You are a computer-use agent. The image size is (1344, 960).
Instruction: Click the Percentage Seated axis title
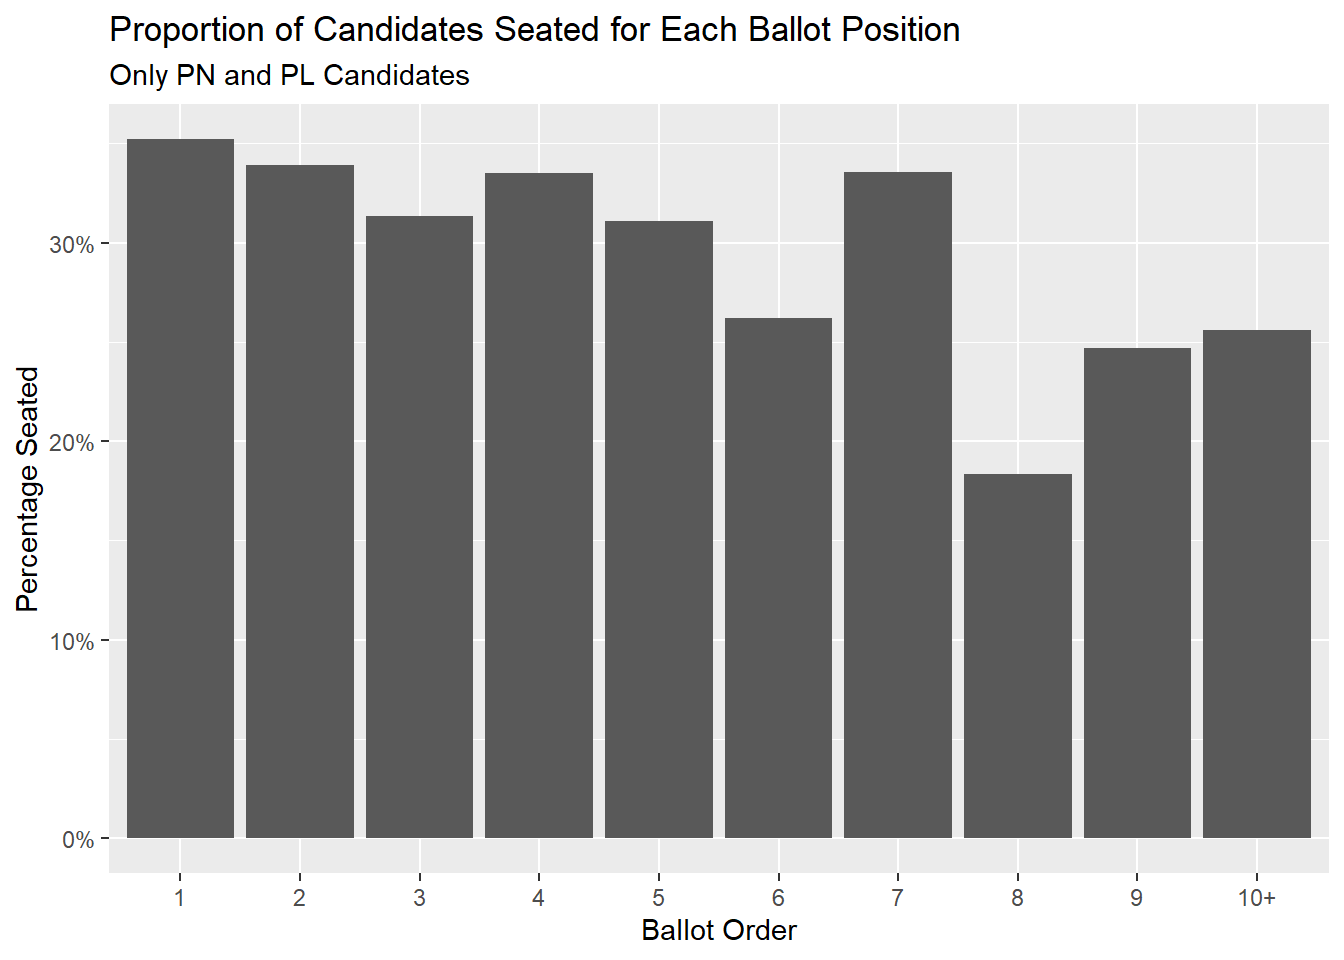pos(27,489)
